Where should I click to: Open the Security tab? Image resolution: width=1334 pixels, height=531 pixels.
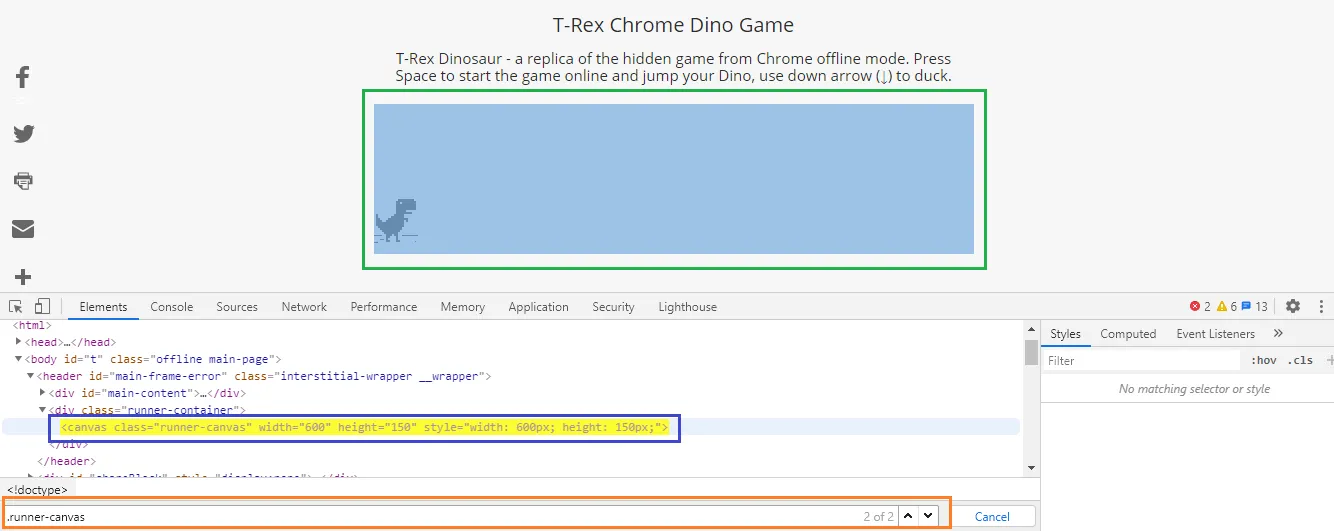tap(613, 307)
